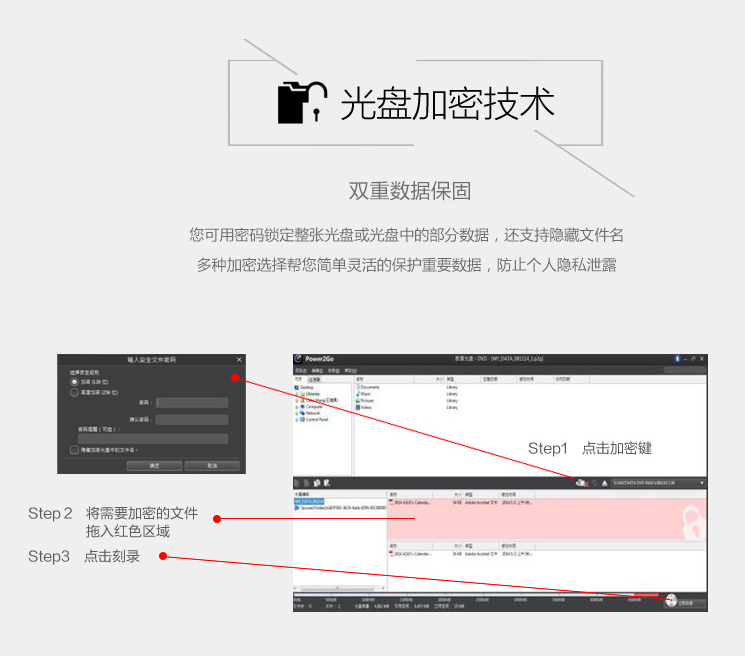Click the encrypt disc key icon

tap(582, 483)
